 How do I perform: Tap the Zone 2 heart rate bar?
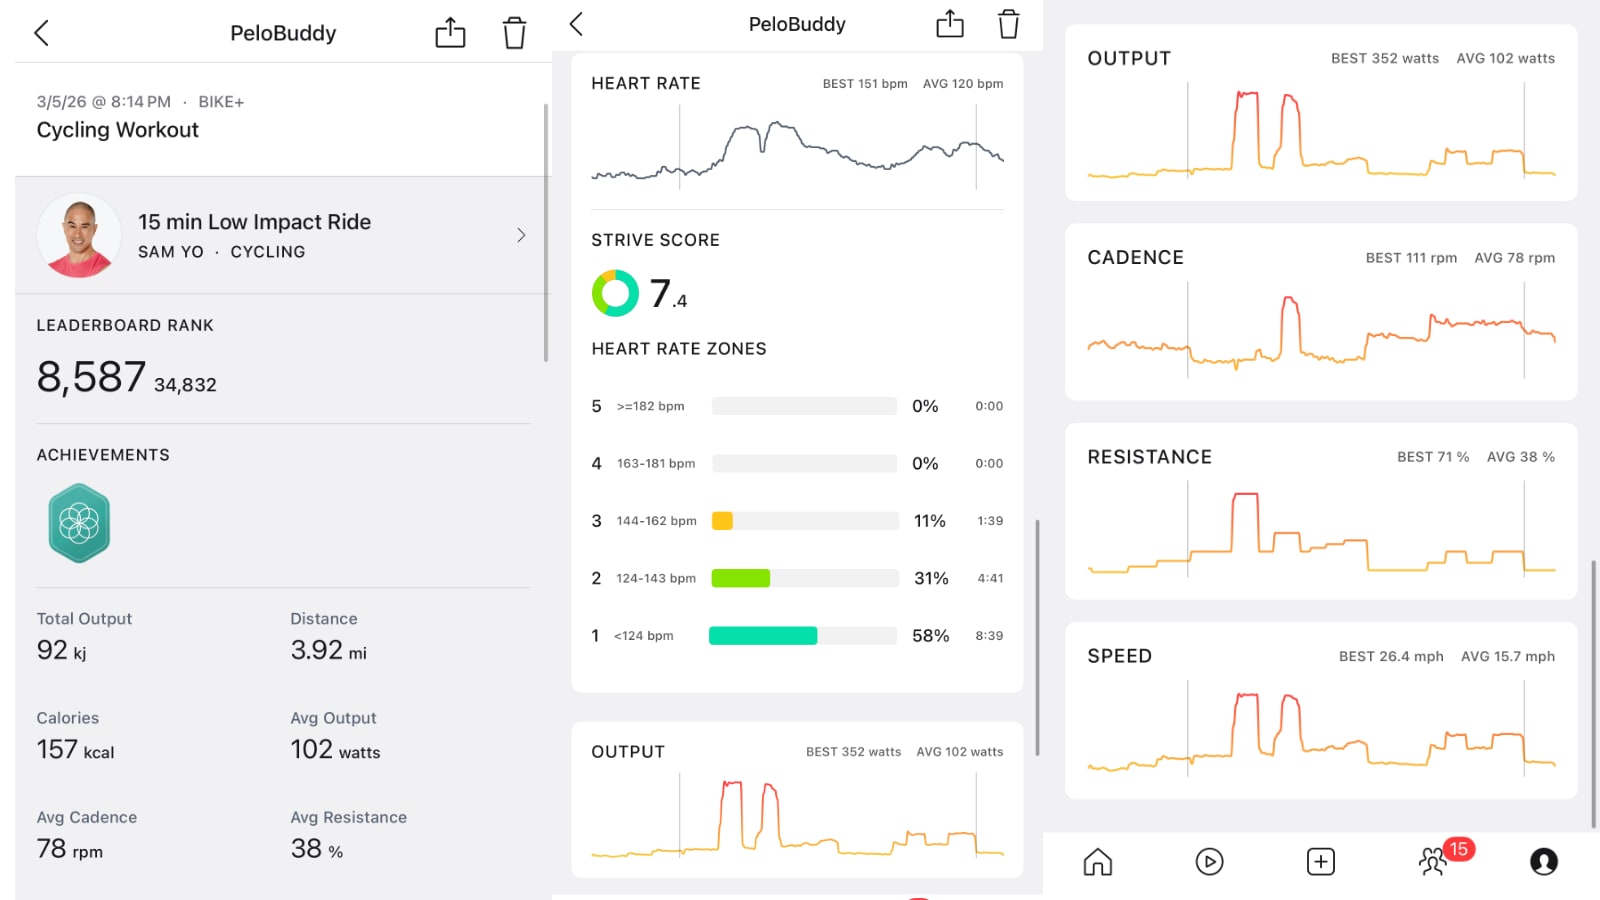pyautogui.click(x=741, y=578)
